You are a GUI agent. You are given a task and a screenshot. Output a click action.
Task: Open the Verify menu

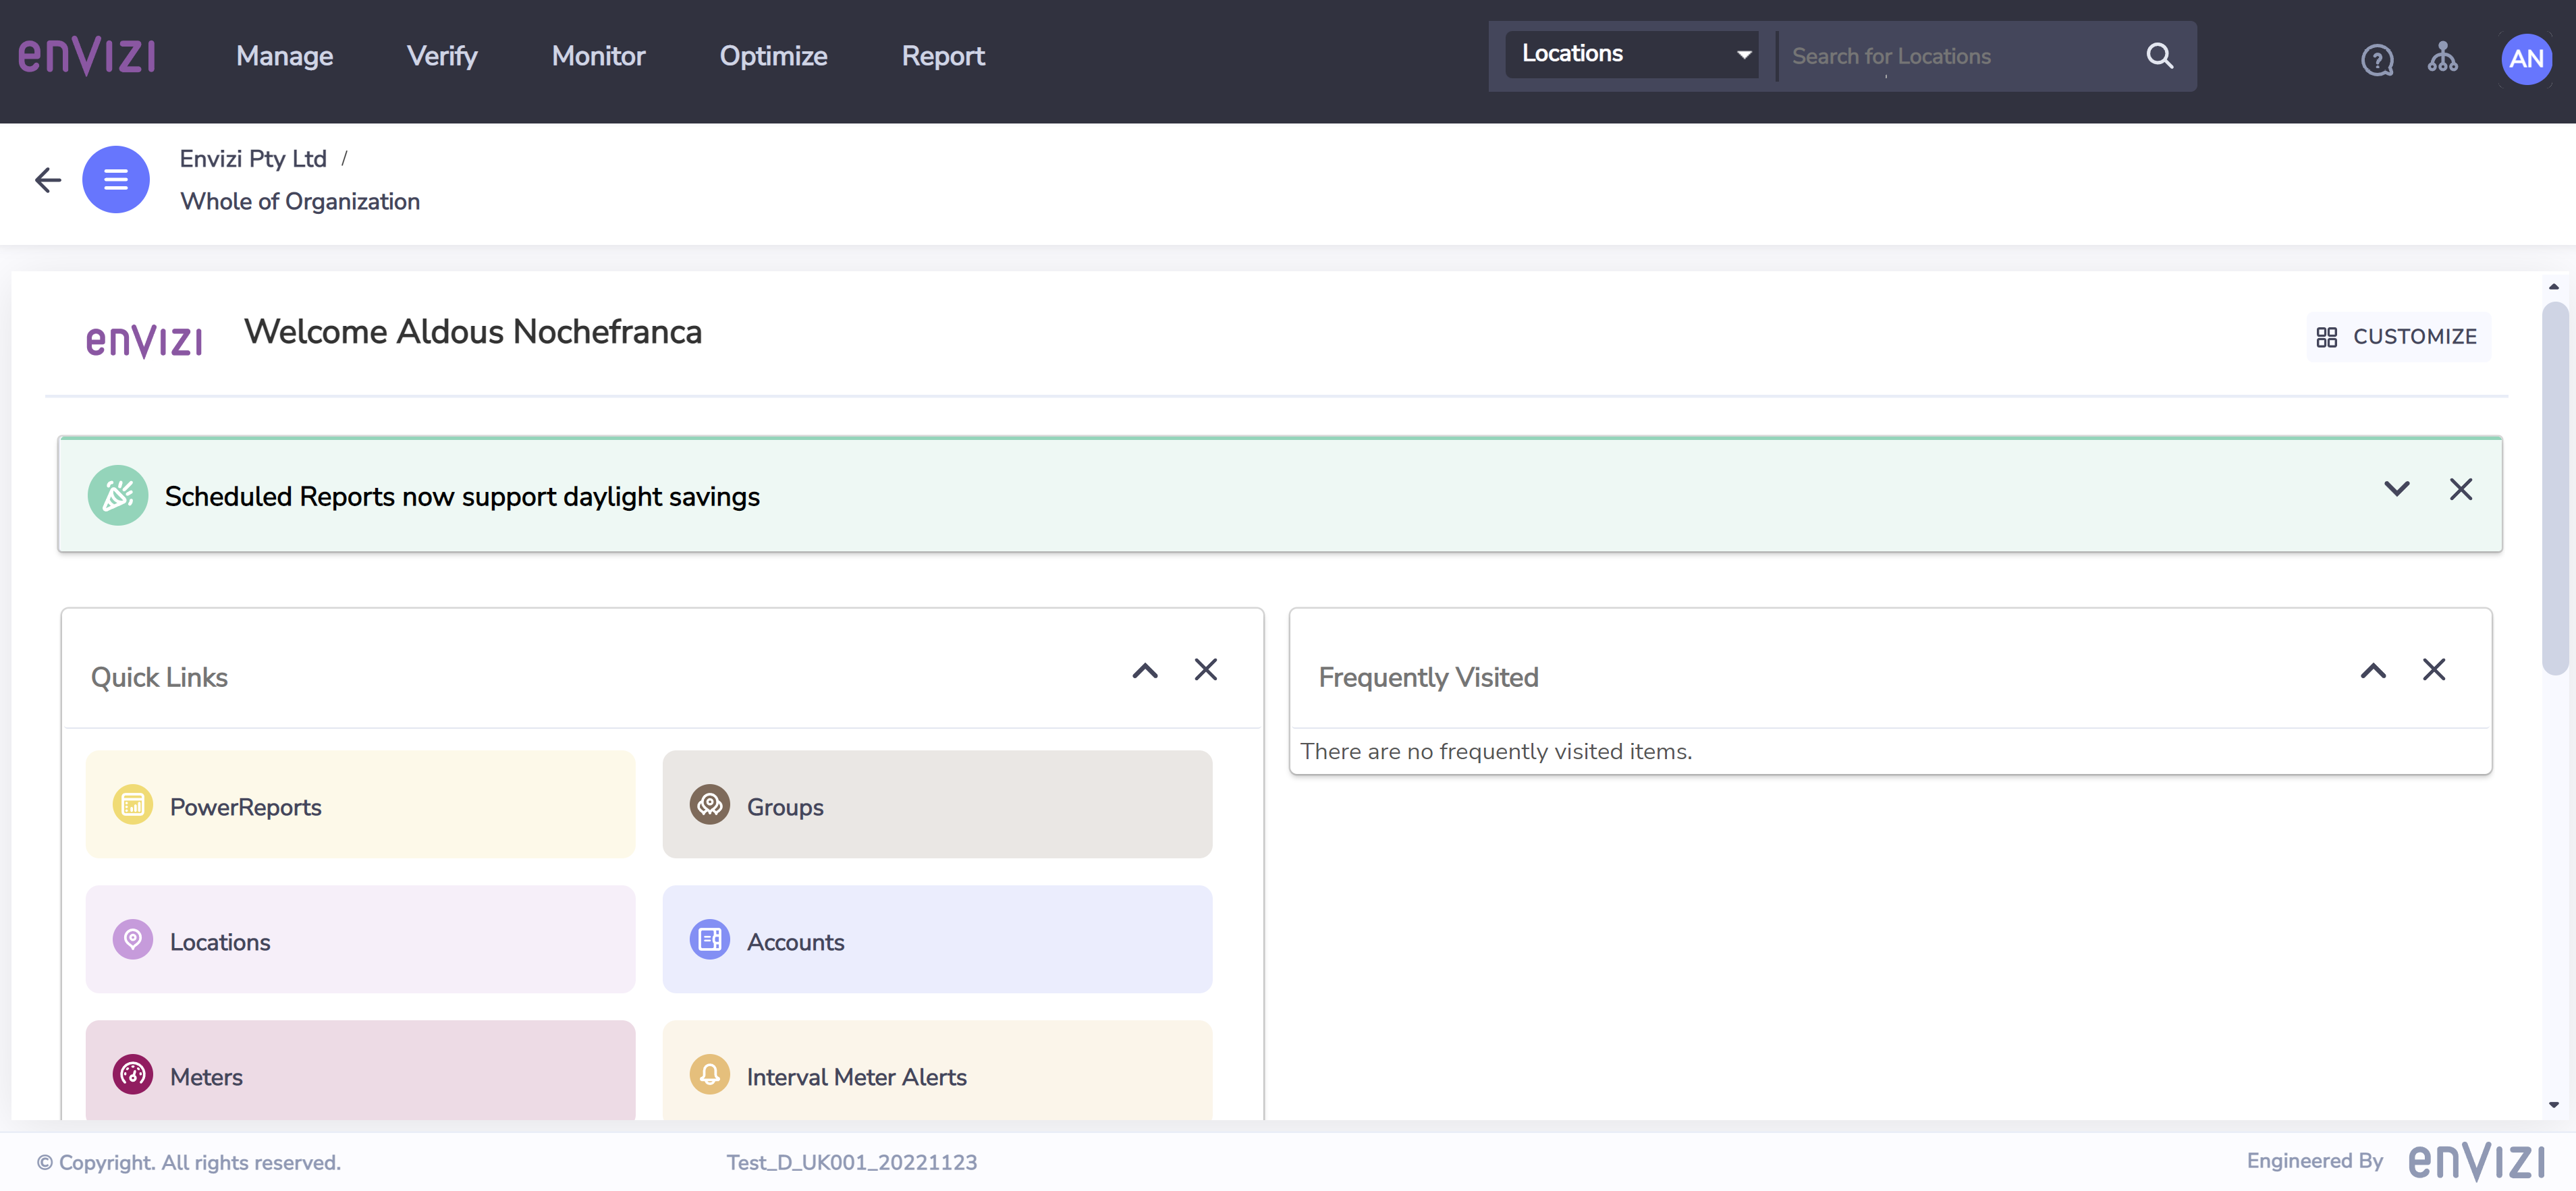click(x=442, y=56)
